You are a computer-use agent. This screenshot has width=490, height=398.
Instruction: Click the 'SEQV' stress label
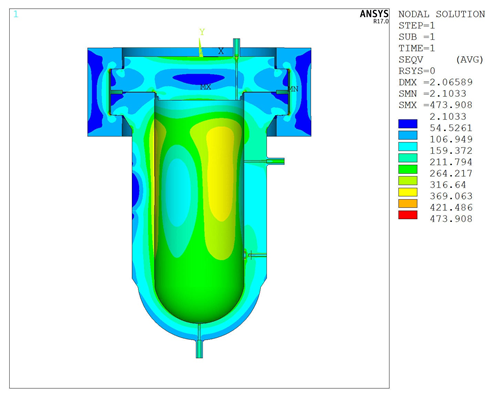pyautogui.click(x=411, y=60)
